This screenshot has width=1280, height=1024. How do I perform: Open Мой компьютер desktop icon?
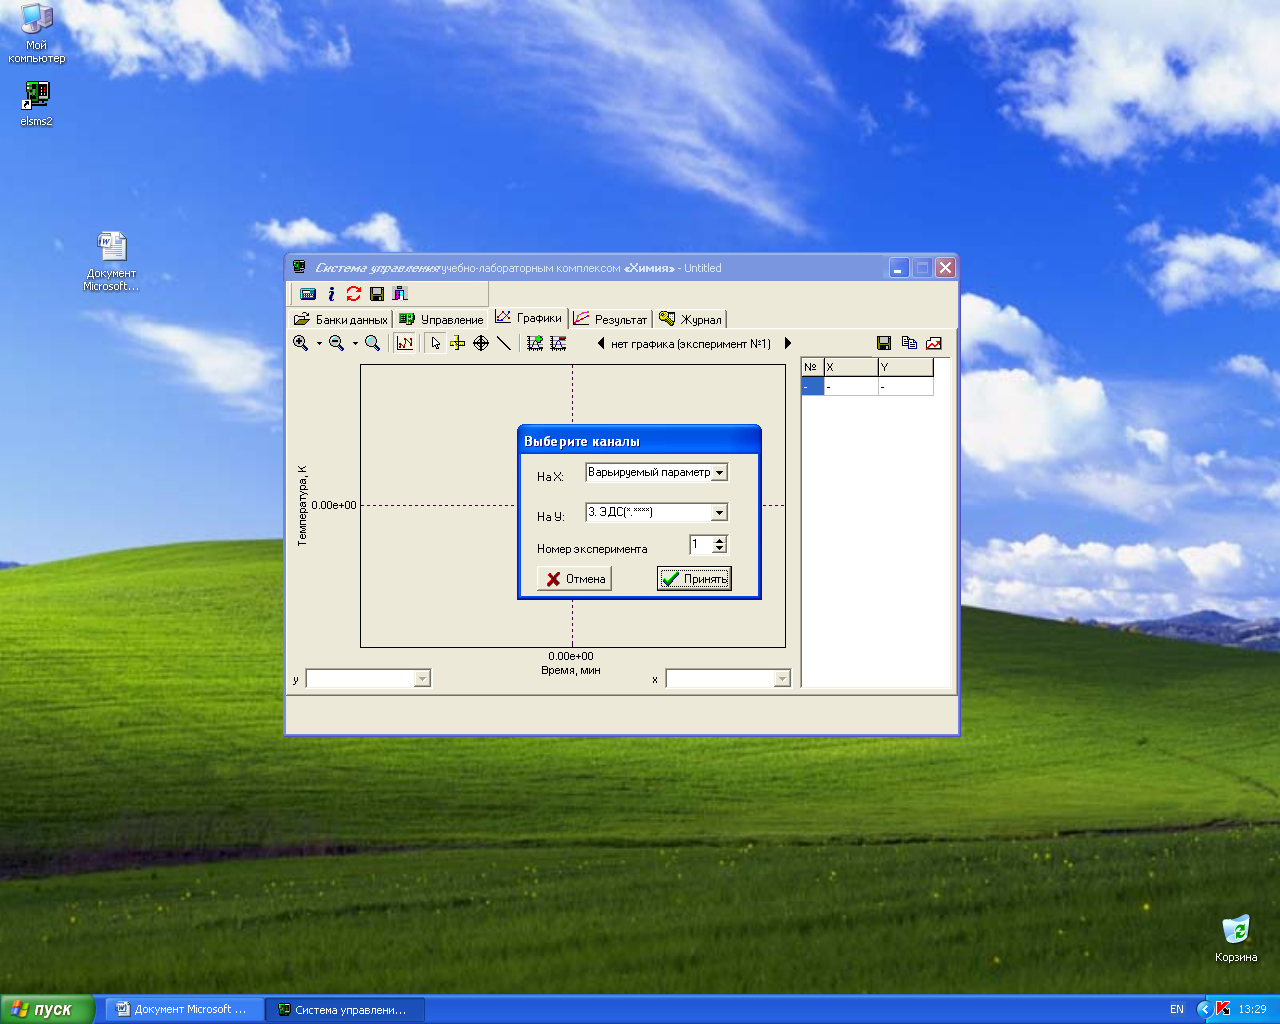tap(36, 33)
